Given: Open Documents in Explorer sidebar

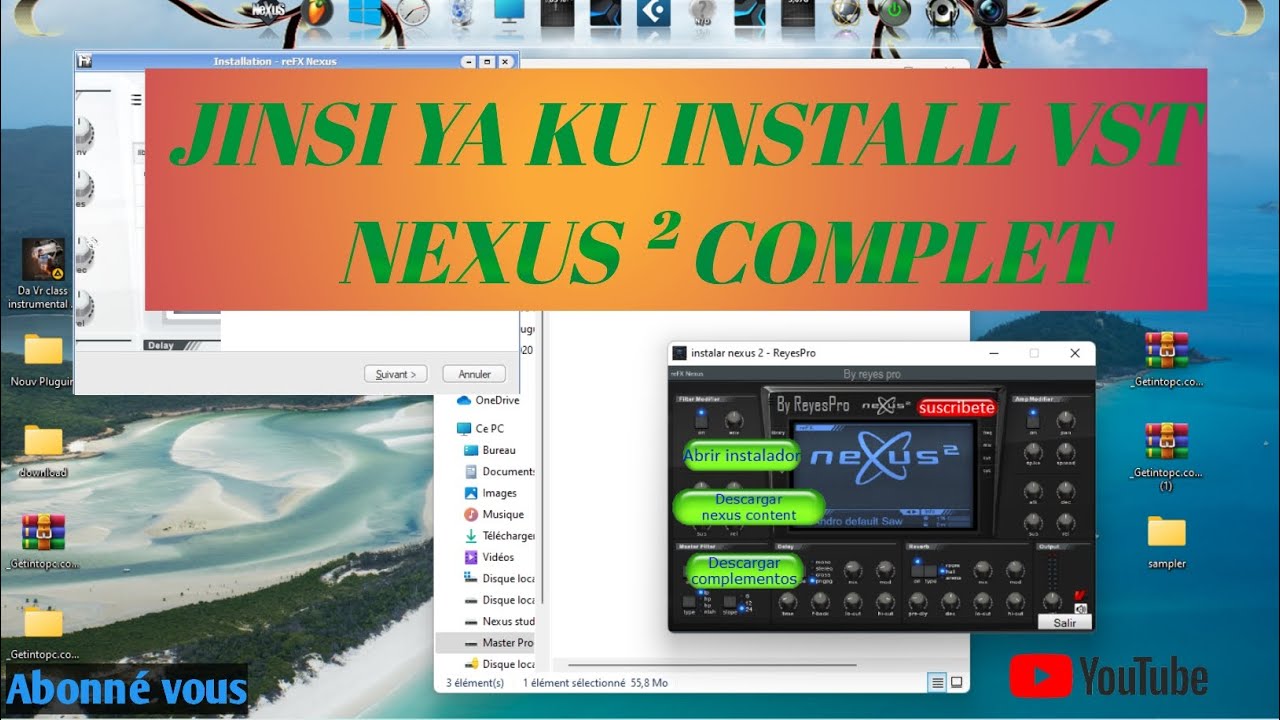Looking at the screenshot, I should [x=499, y=471].
